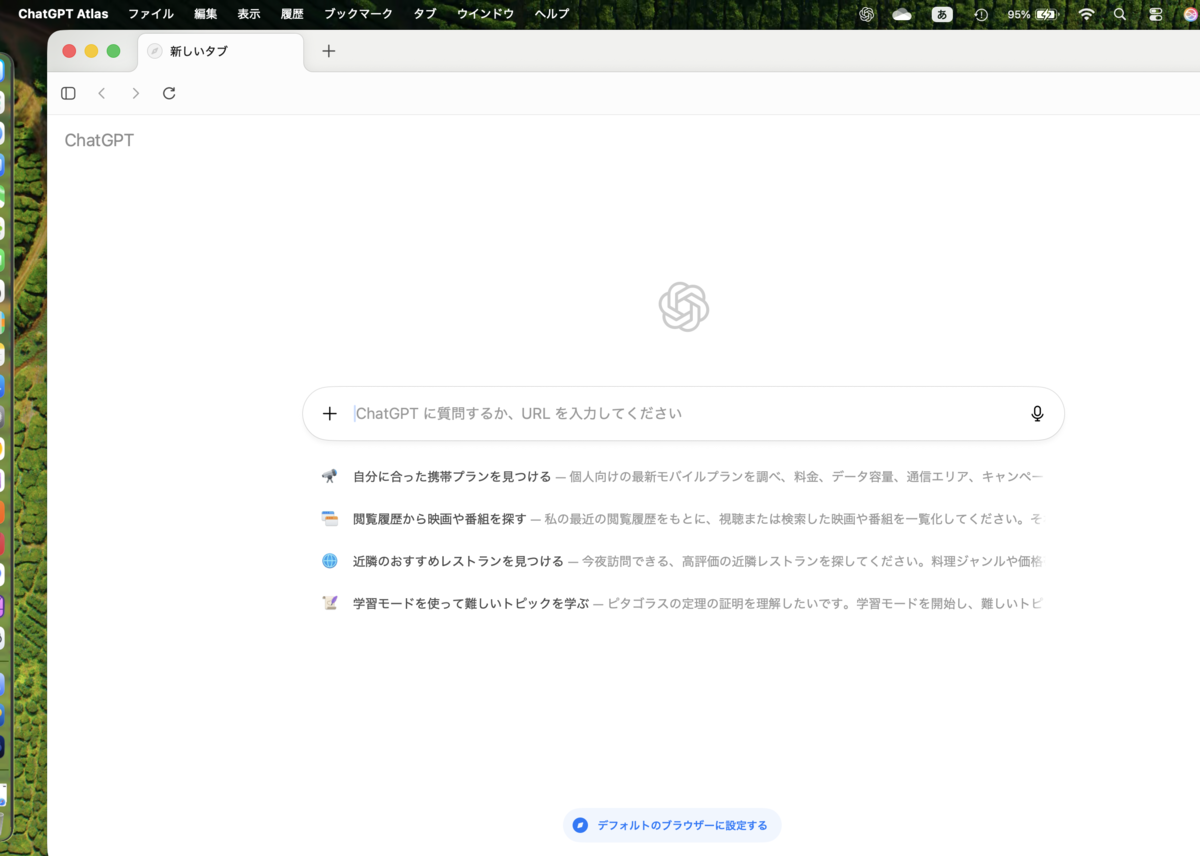Click the favicon on 新しいタブ tab
The height and width of the screenshot is (856, 1200).
coord(155,51)
